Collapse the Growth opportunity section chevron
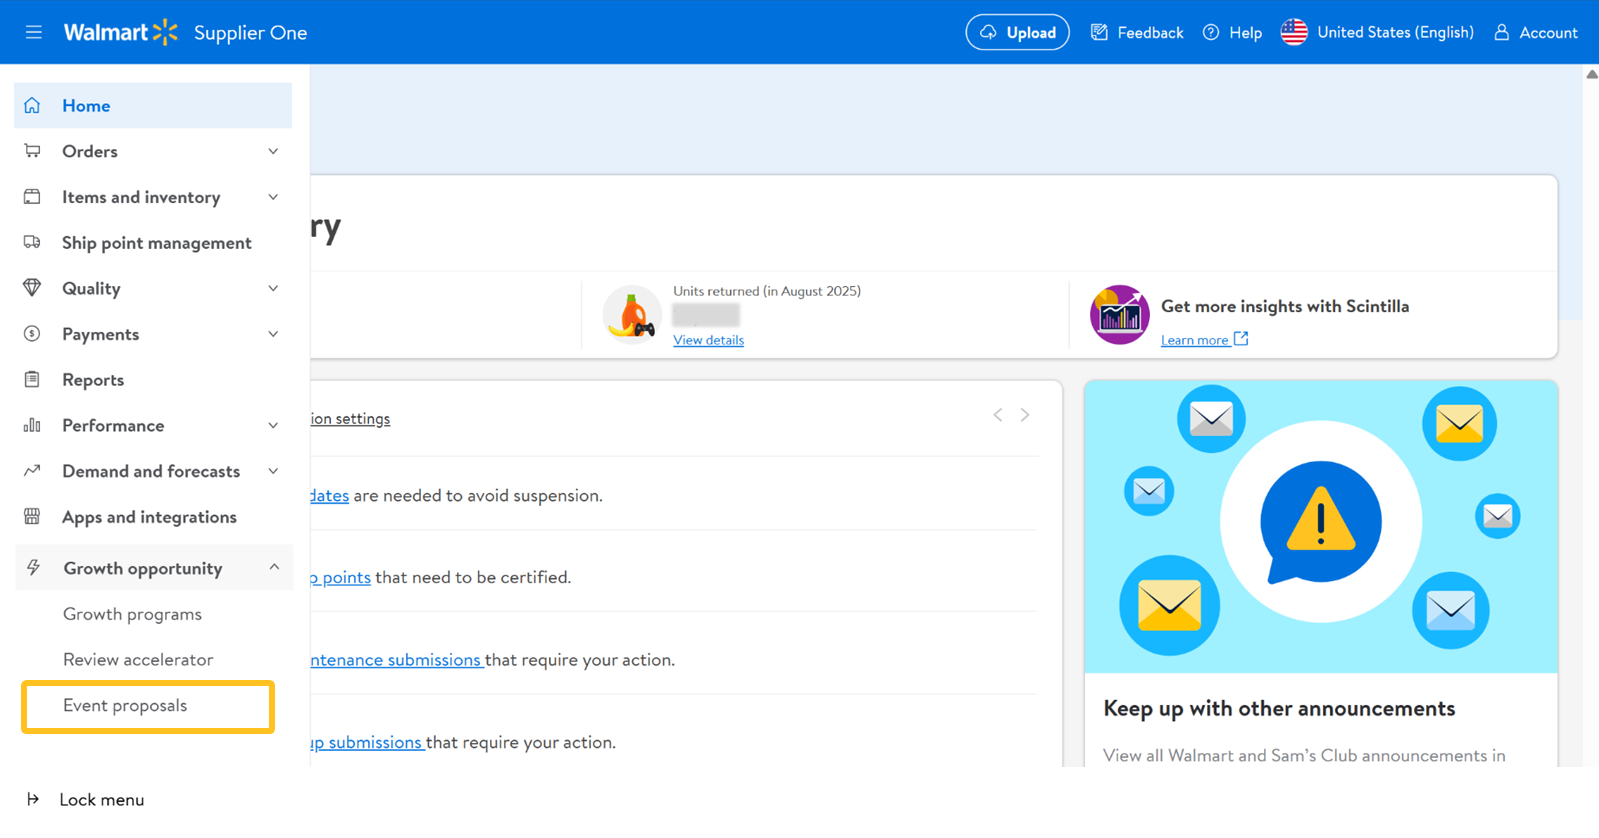 [x=274, y=567]
